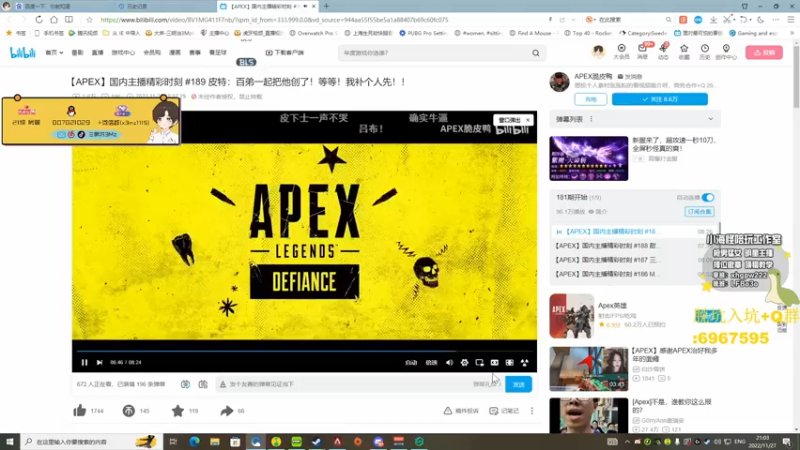This screenshot has height=450, width=800.
Task: Click the bilibili logo in header
Action: (x=23, y=53)
